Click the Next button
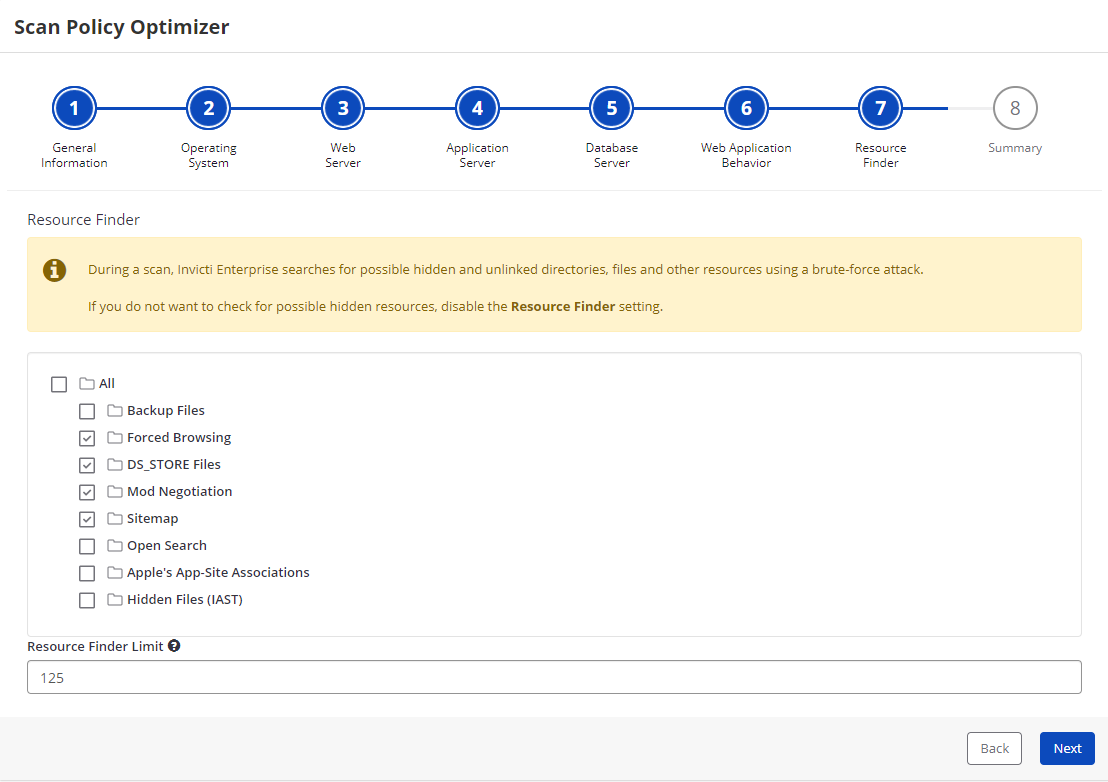Screen dimensions: 1108x782 point(1066,748)
